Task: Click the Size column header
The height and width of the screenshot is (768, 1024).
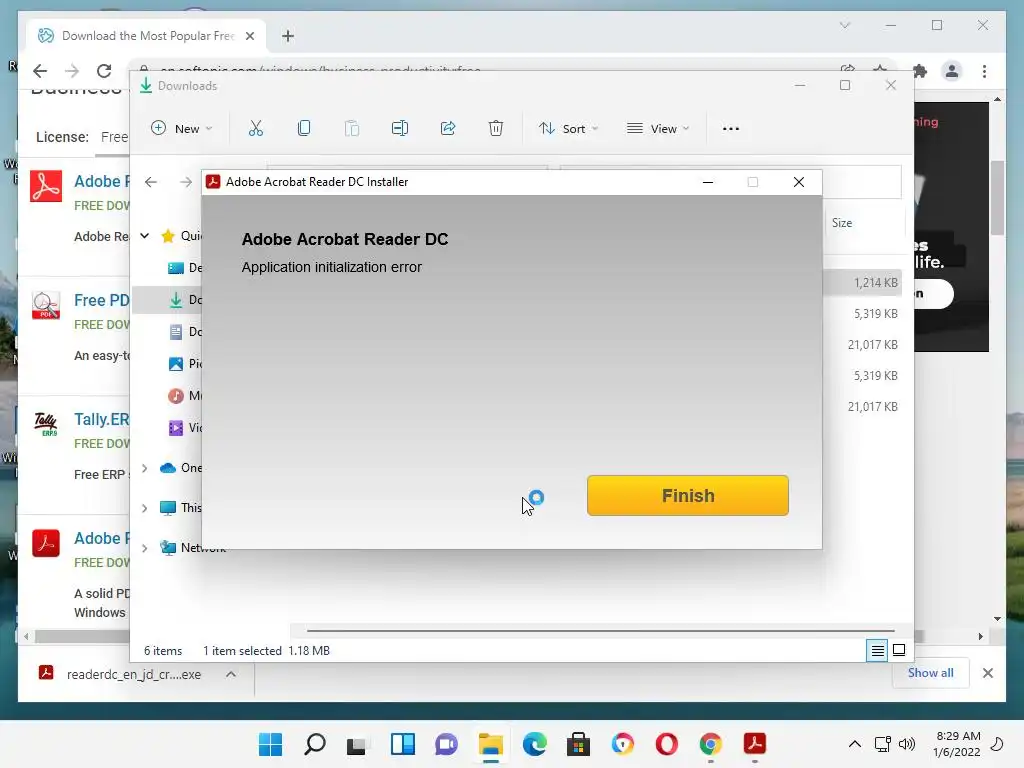Action: coord(842,223)
